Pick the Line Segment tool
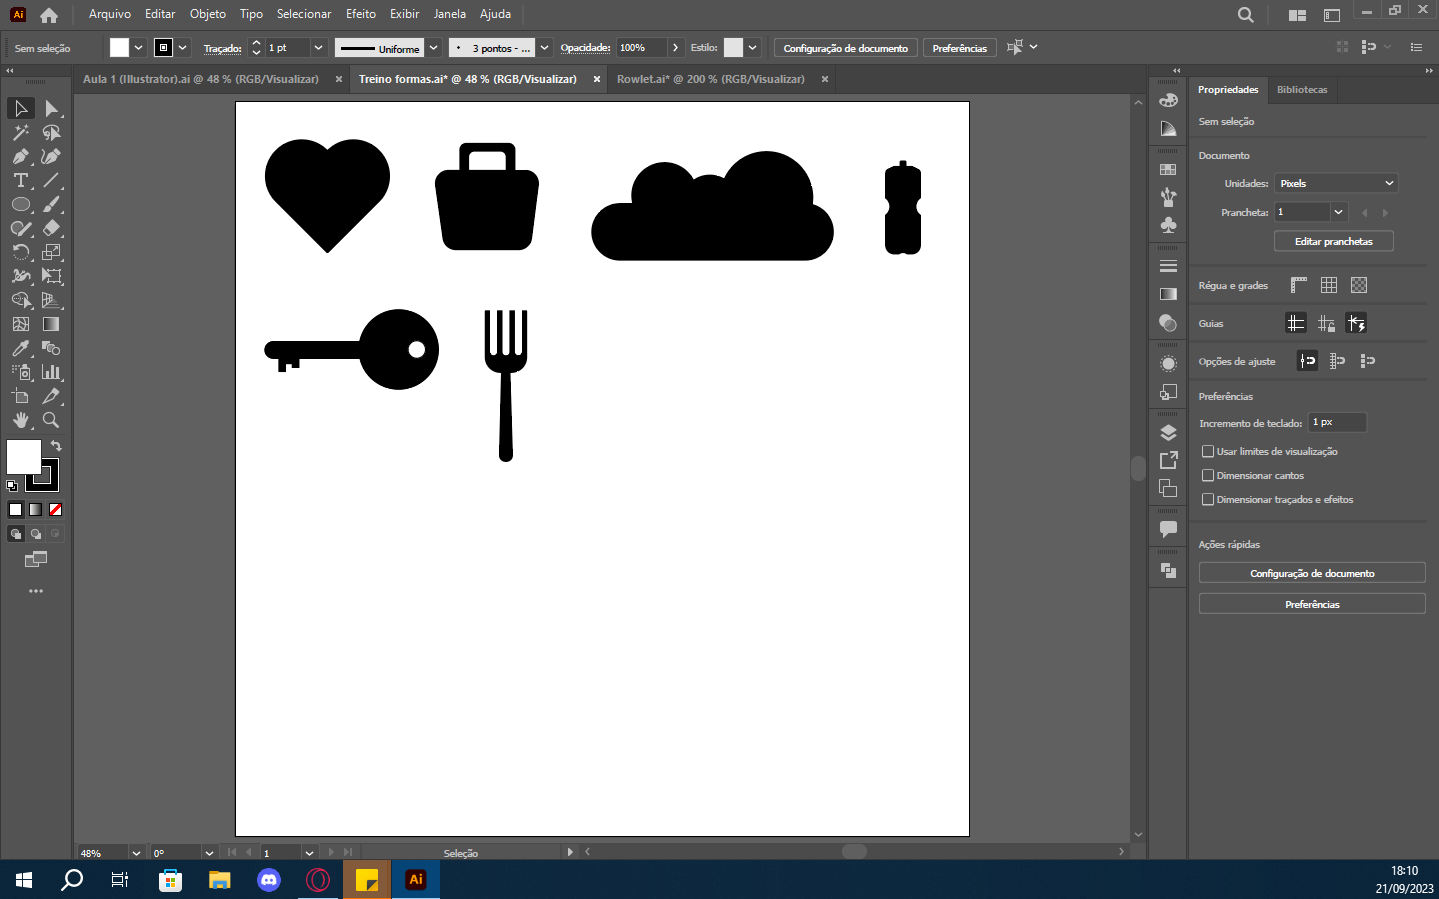The width and height of the screenshot is (1439, 899). click(x=51, y=180)
